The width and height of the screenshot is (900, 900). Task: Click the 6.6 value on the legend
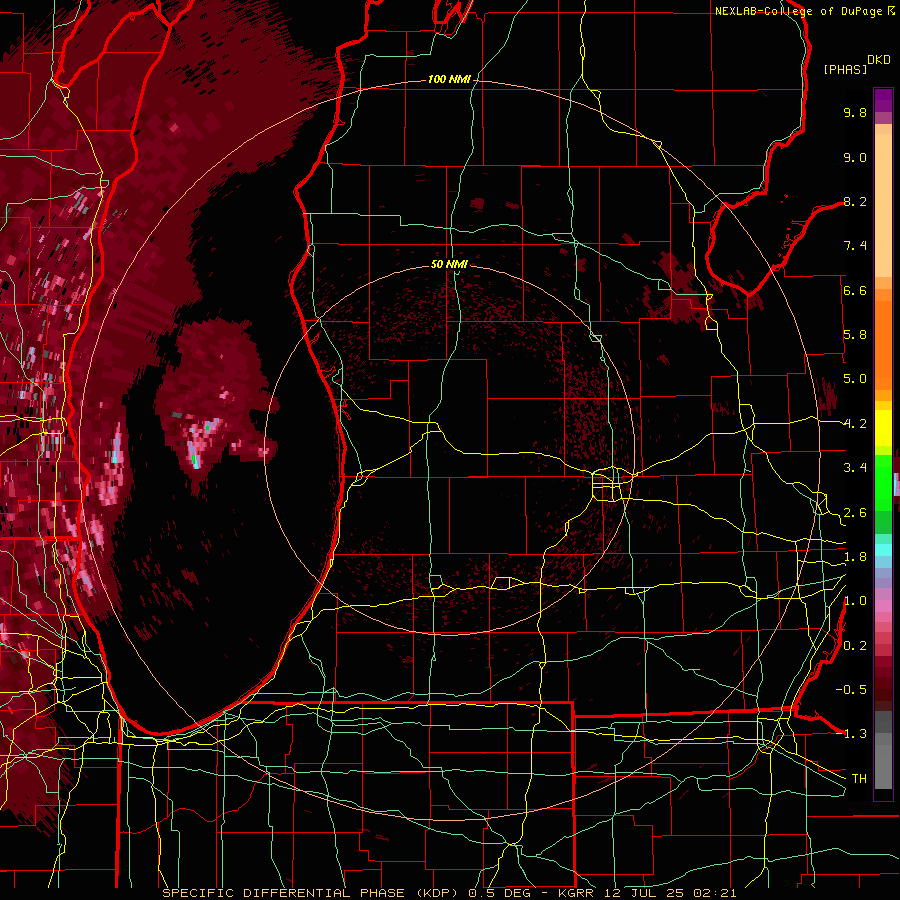(x=855, y=290)
